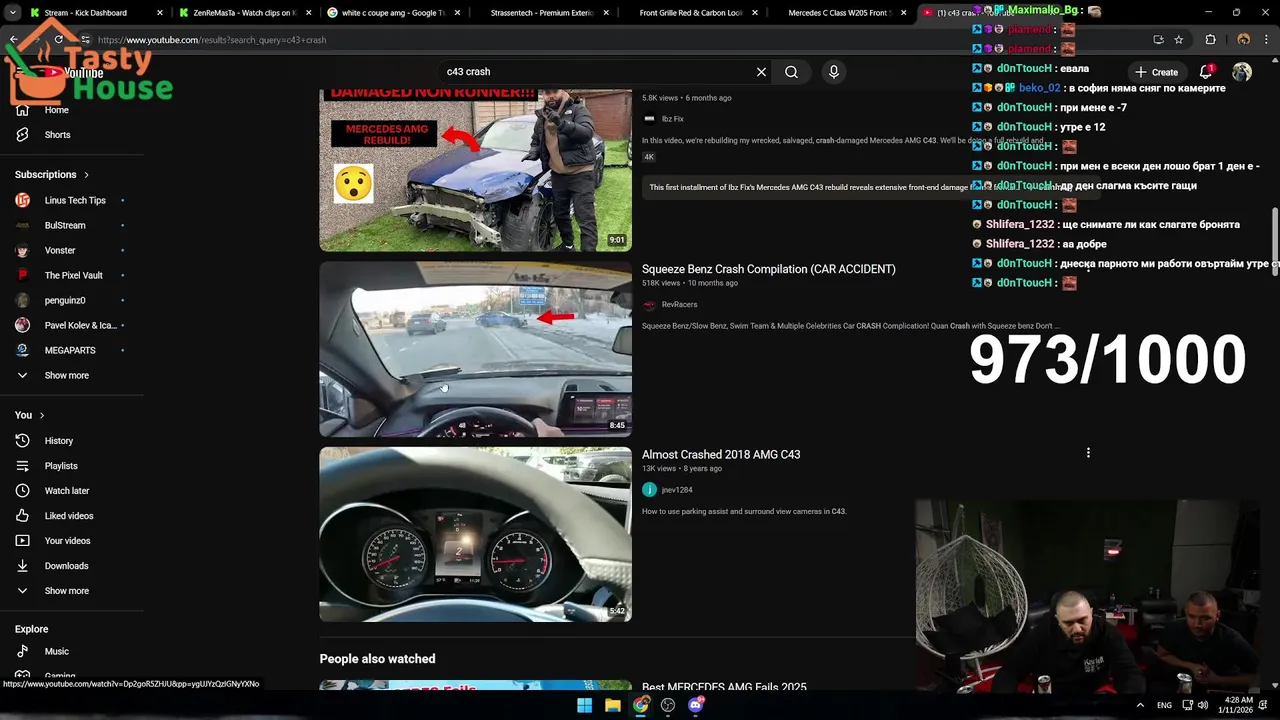This screenshot has width=1280, height=720.
Task: Open File Explorer from the taskbar
Action: pyautogui.click(x=612, y=705)
